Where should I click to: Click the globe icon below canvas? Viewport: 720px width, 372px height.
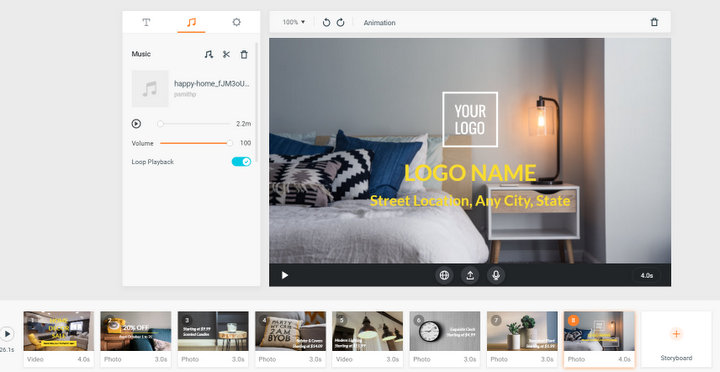(x=444, y=275)
